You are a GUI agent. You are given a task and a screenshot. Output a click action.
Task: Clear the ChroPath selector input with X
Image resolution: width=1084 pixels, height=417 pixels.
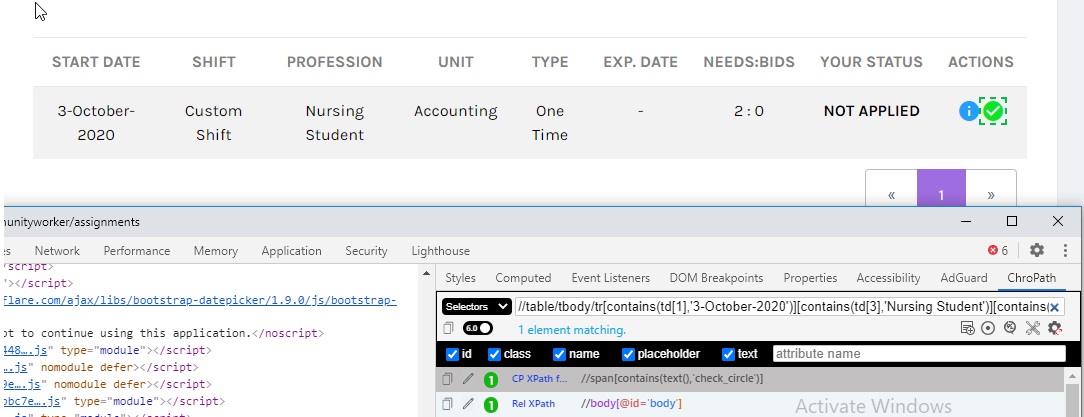tap(1054, 307)
